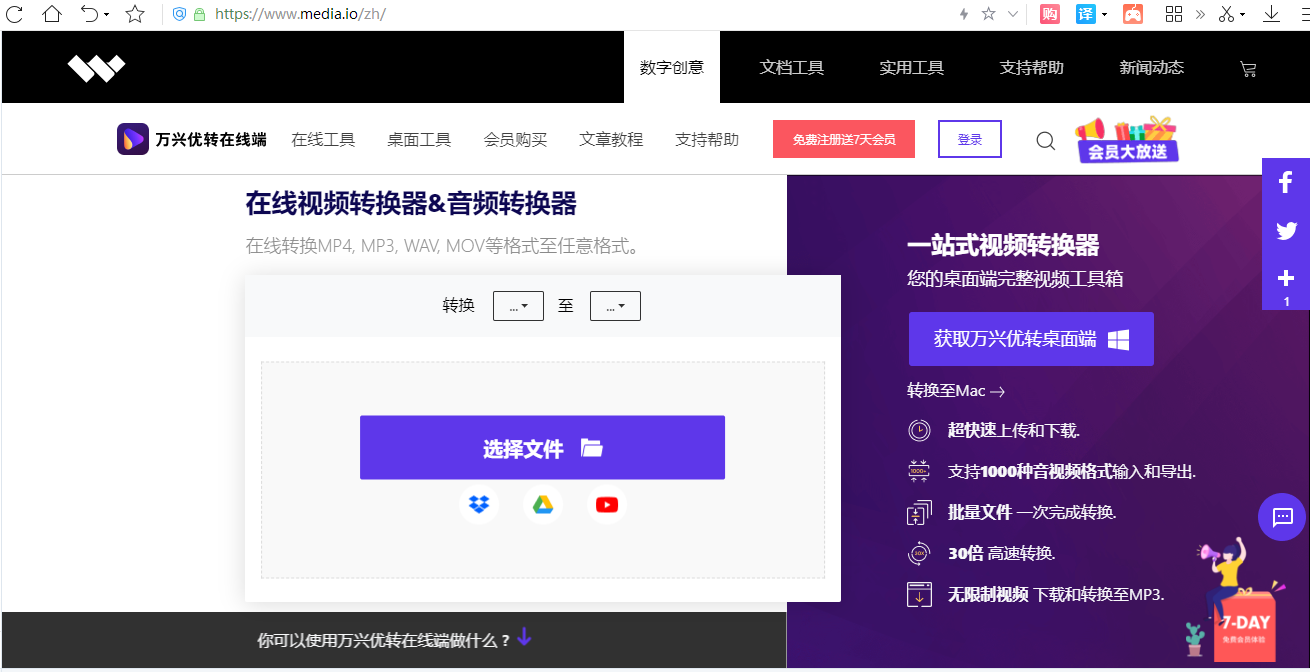
Task: Share the page via the Facebook icon
Action: click(1286, 182)
